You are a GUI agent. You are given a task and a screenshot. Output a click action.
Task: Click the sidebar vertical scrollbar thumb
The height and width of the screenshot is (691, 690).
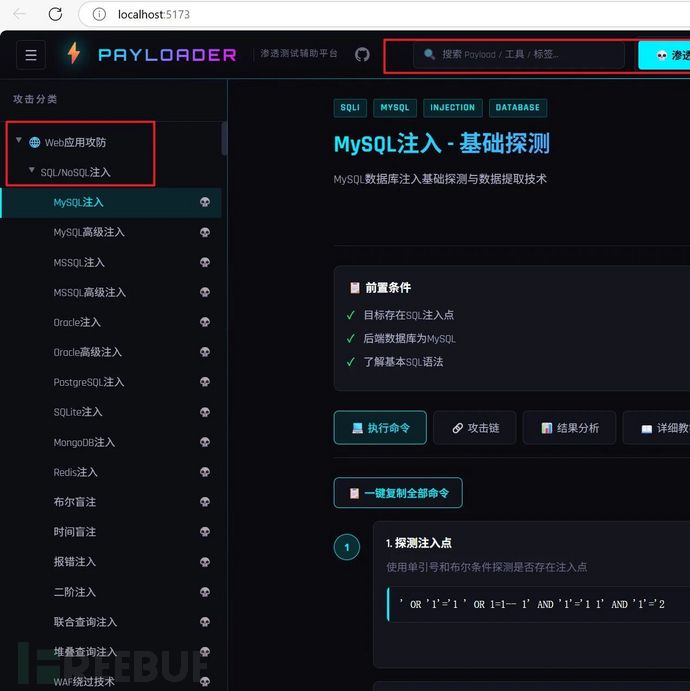[x=224, y=138]
